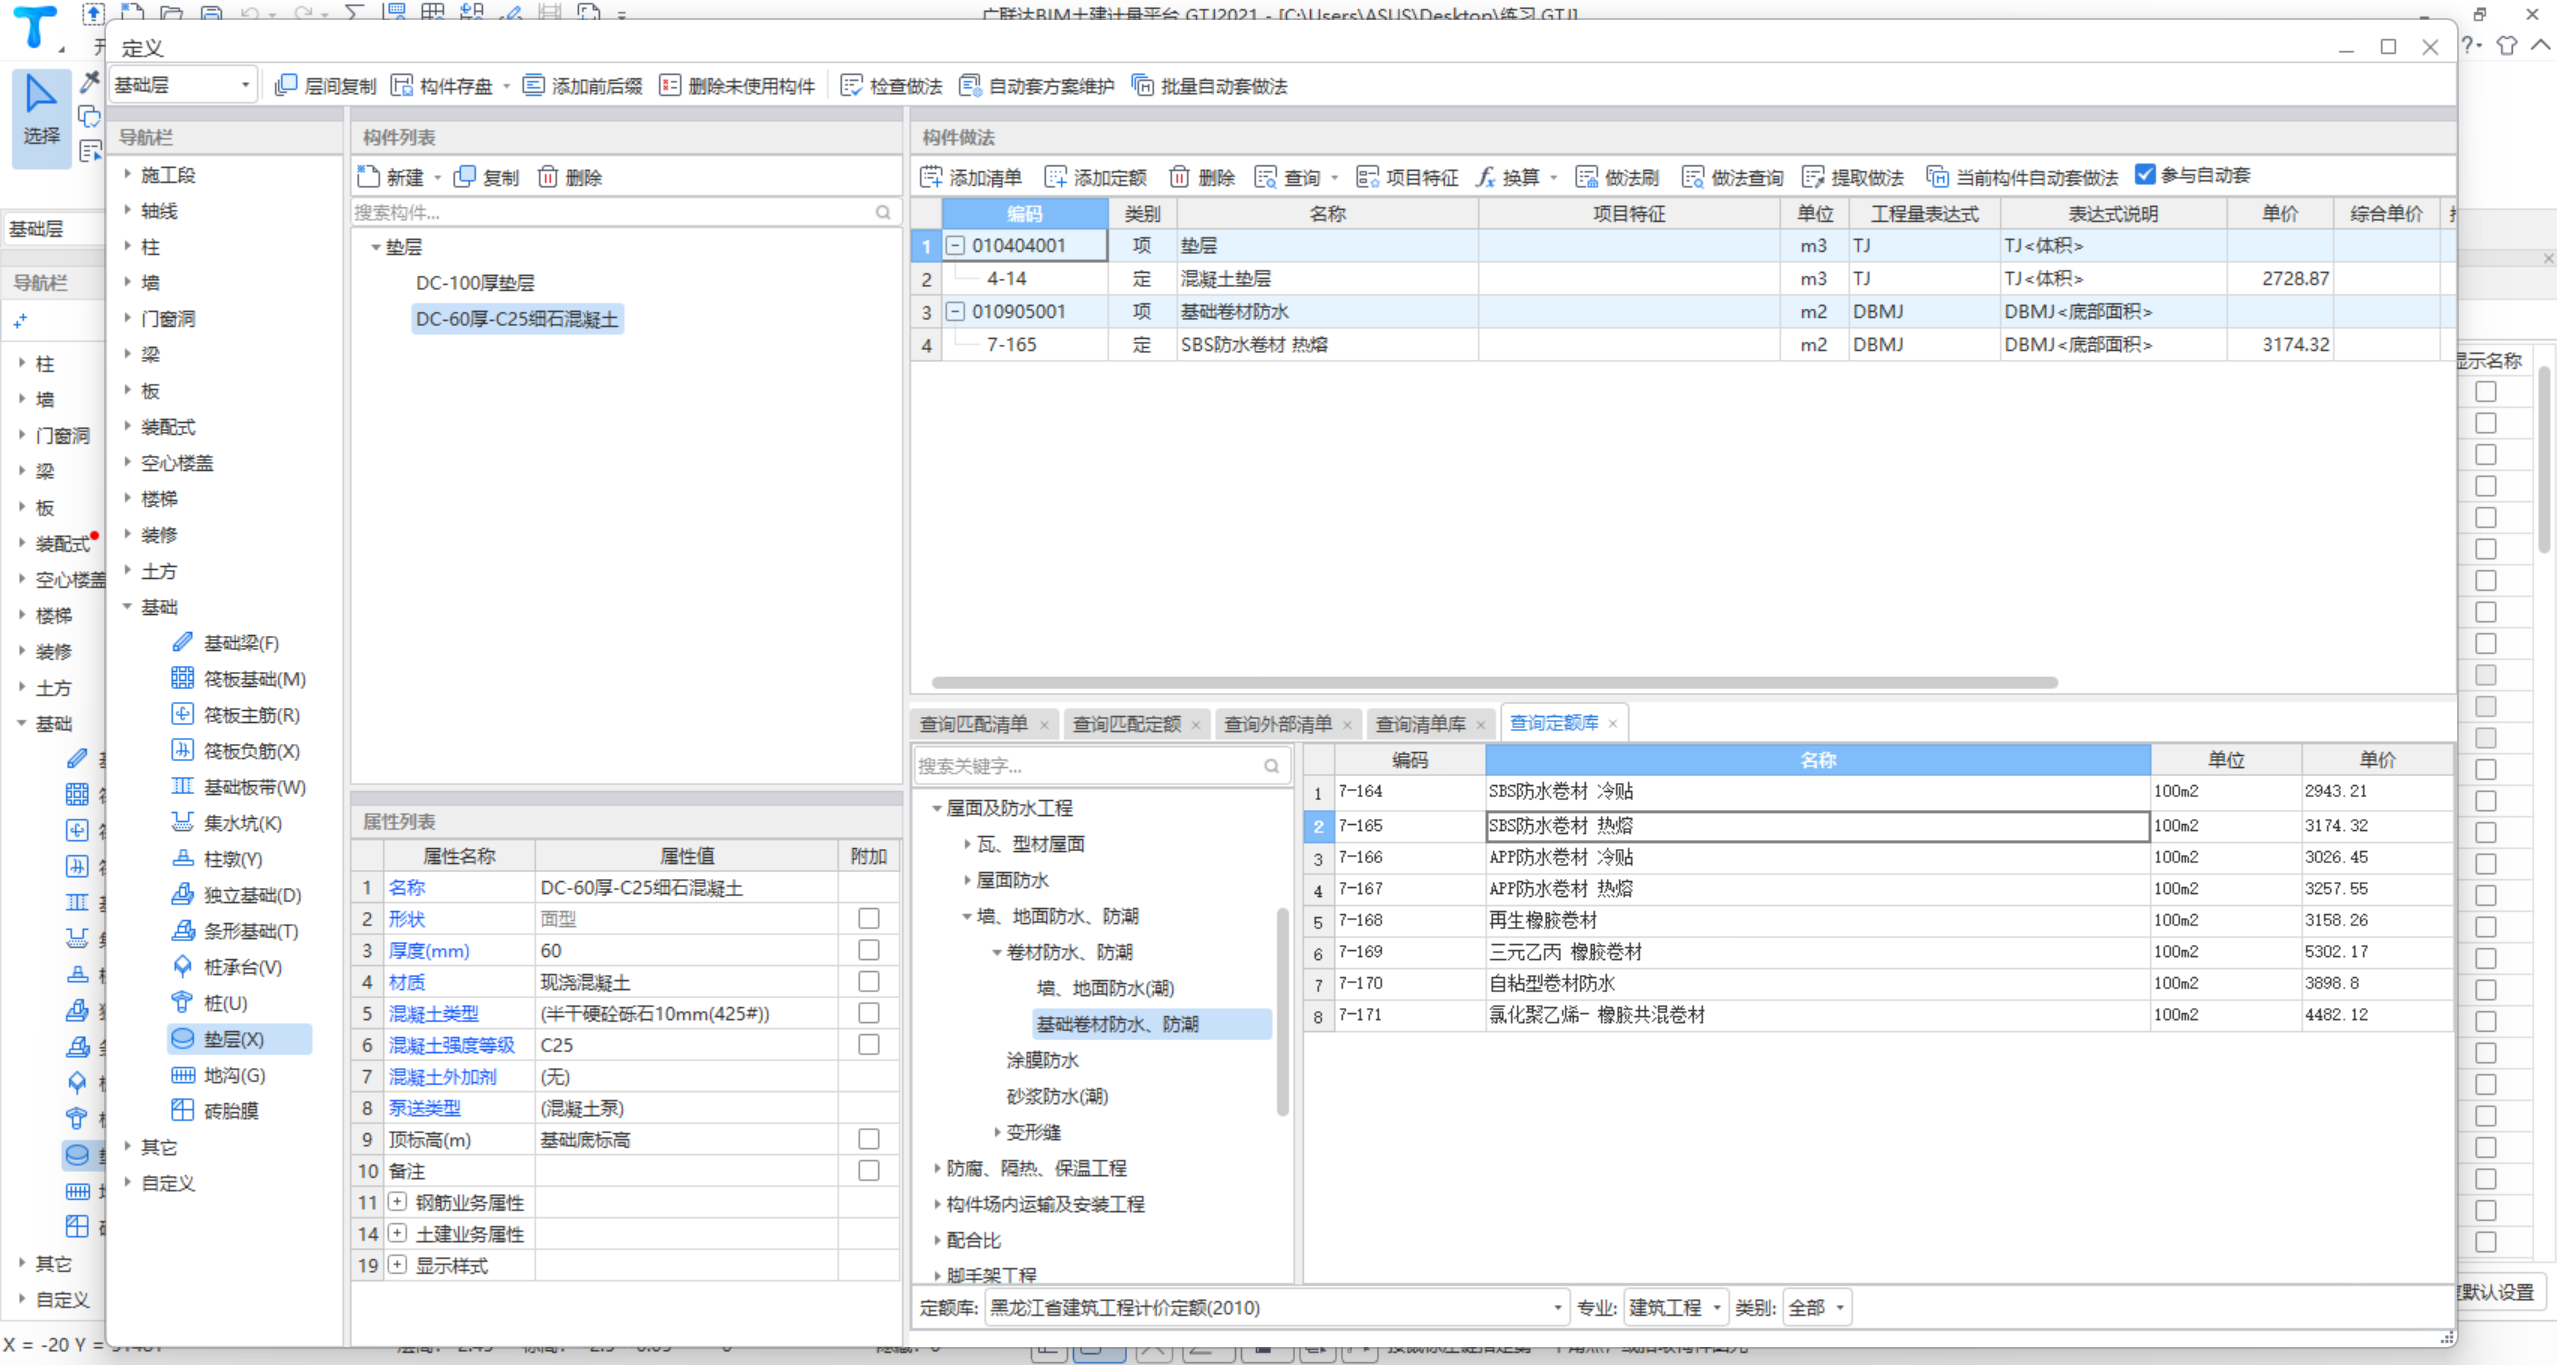2557x1365 pixels.
Task: Open the 类别 全部 dropdown
Action: coord(1816,1307)
